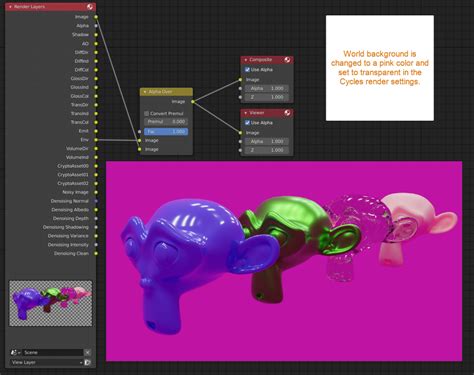Click the Z value field in Composite node
The width and height of the screenshot is (474, 375).
tap(267, 97)
